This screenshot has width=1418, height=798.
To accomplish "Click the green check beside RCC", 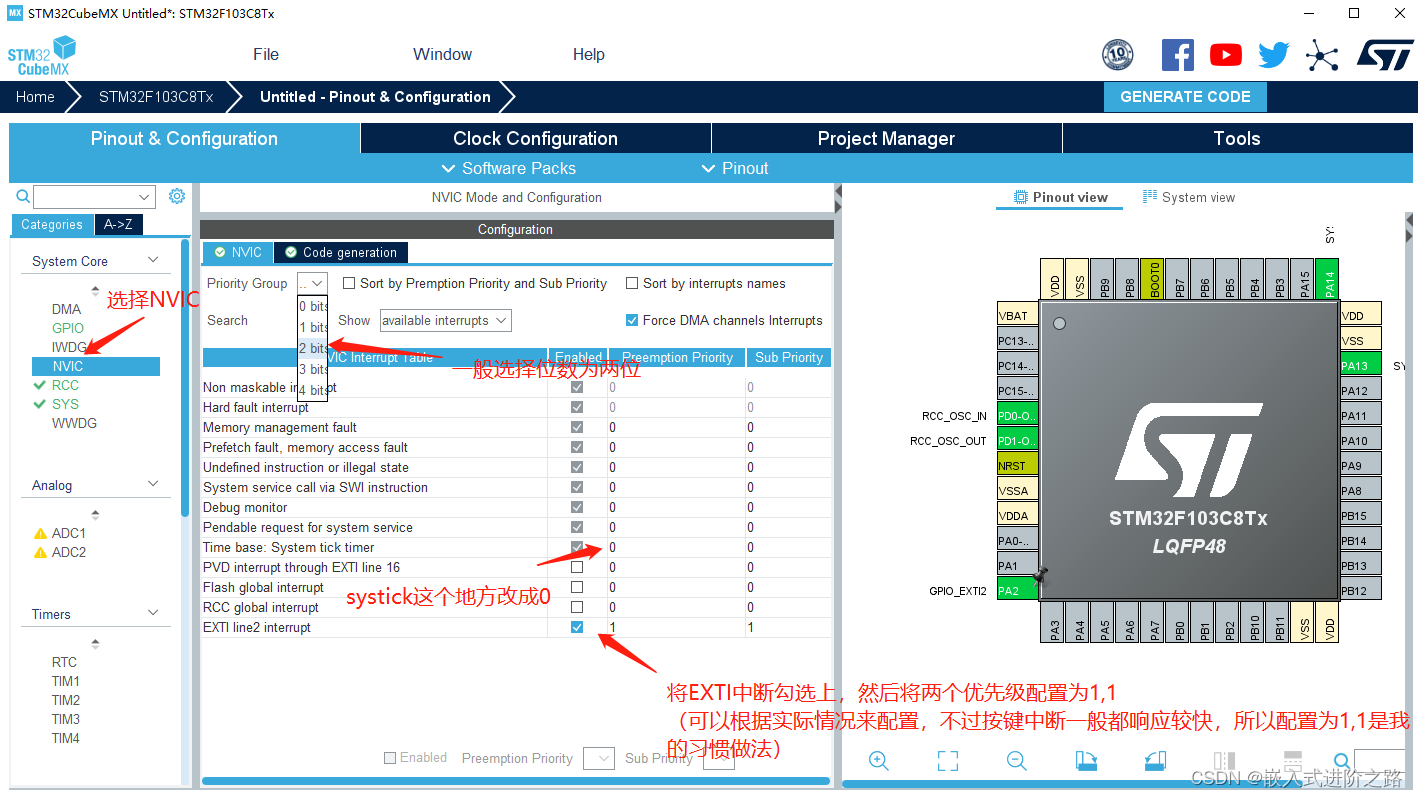I will pos(40,385).
